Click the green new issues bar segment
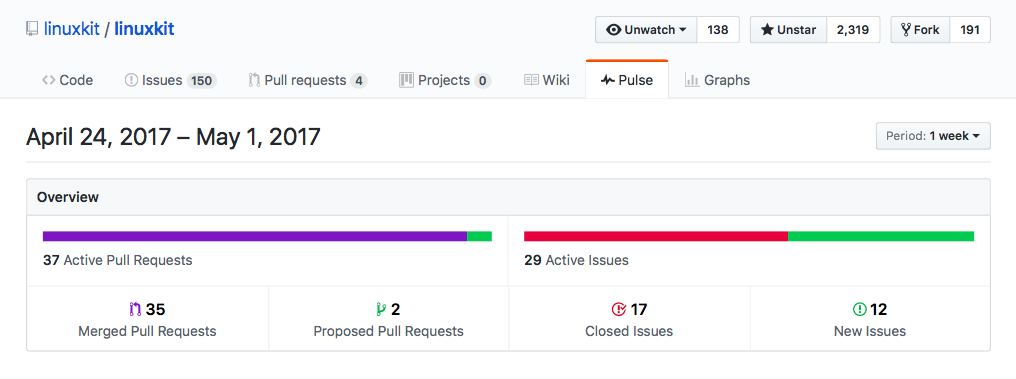1016x379 pixels. [x=881, y=236]
